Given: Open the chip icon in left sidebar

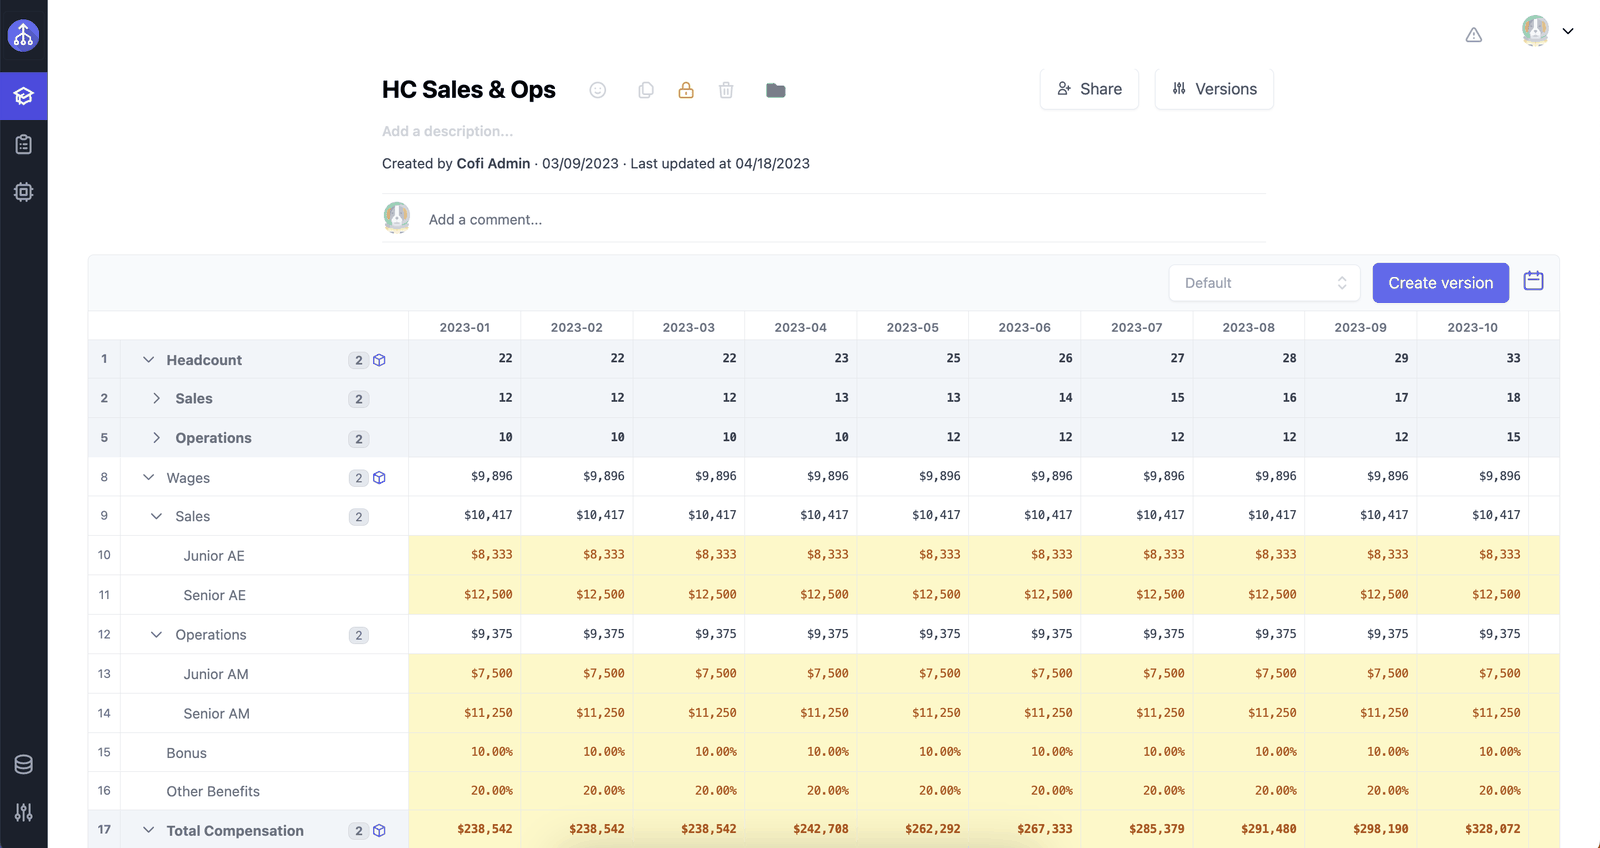Looking at the screenshot, I should tap(24, 192).
